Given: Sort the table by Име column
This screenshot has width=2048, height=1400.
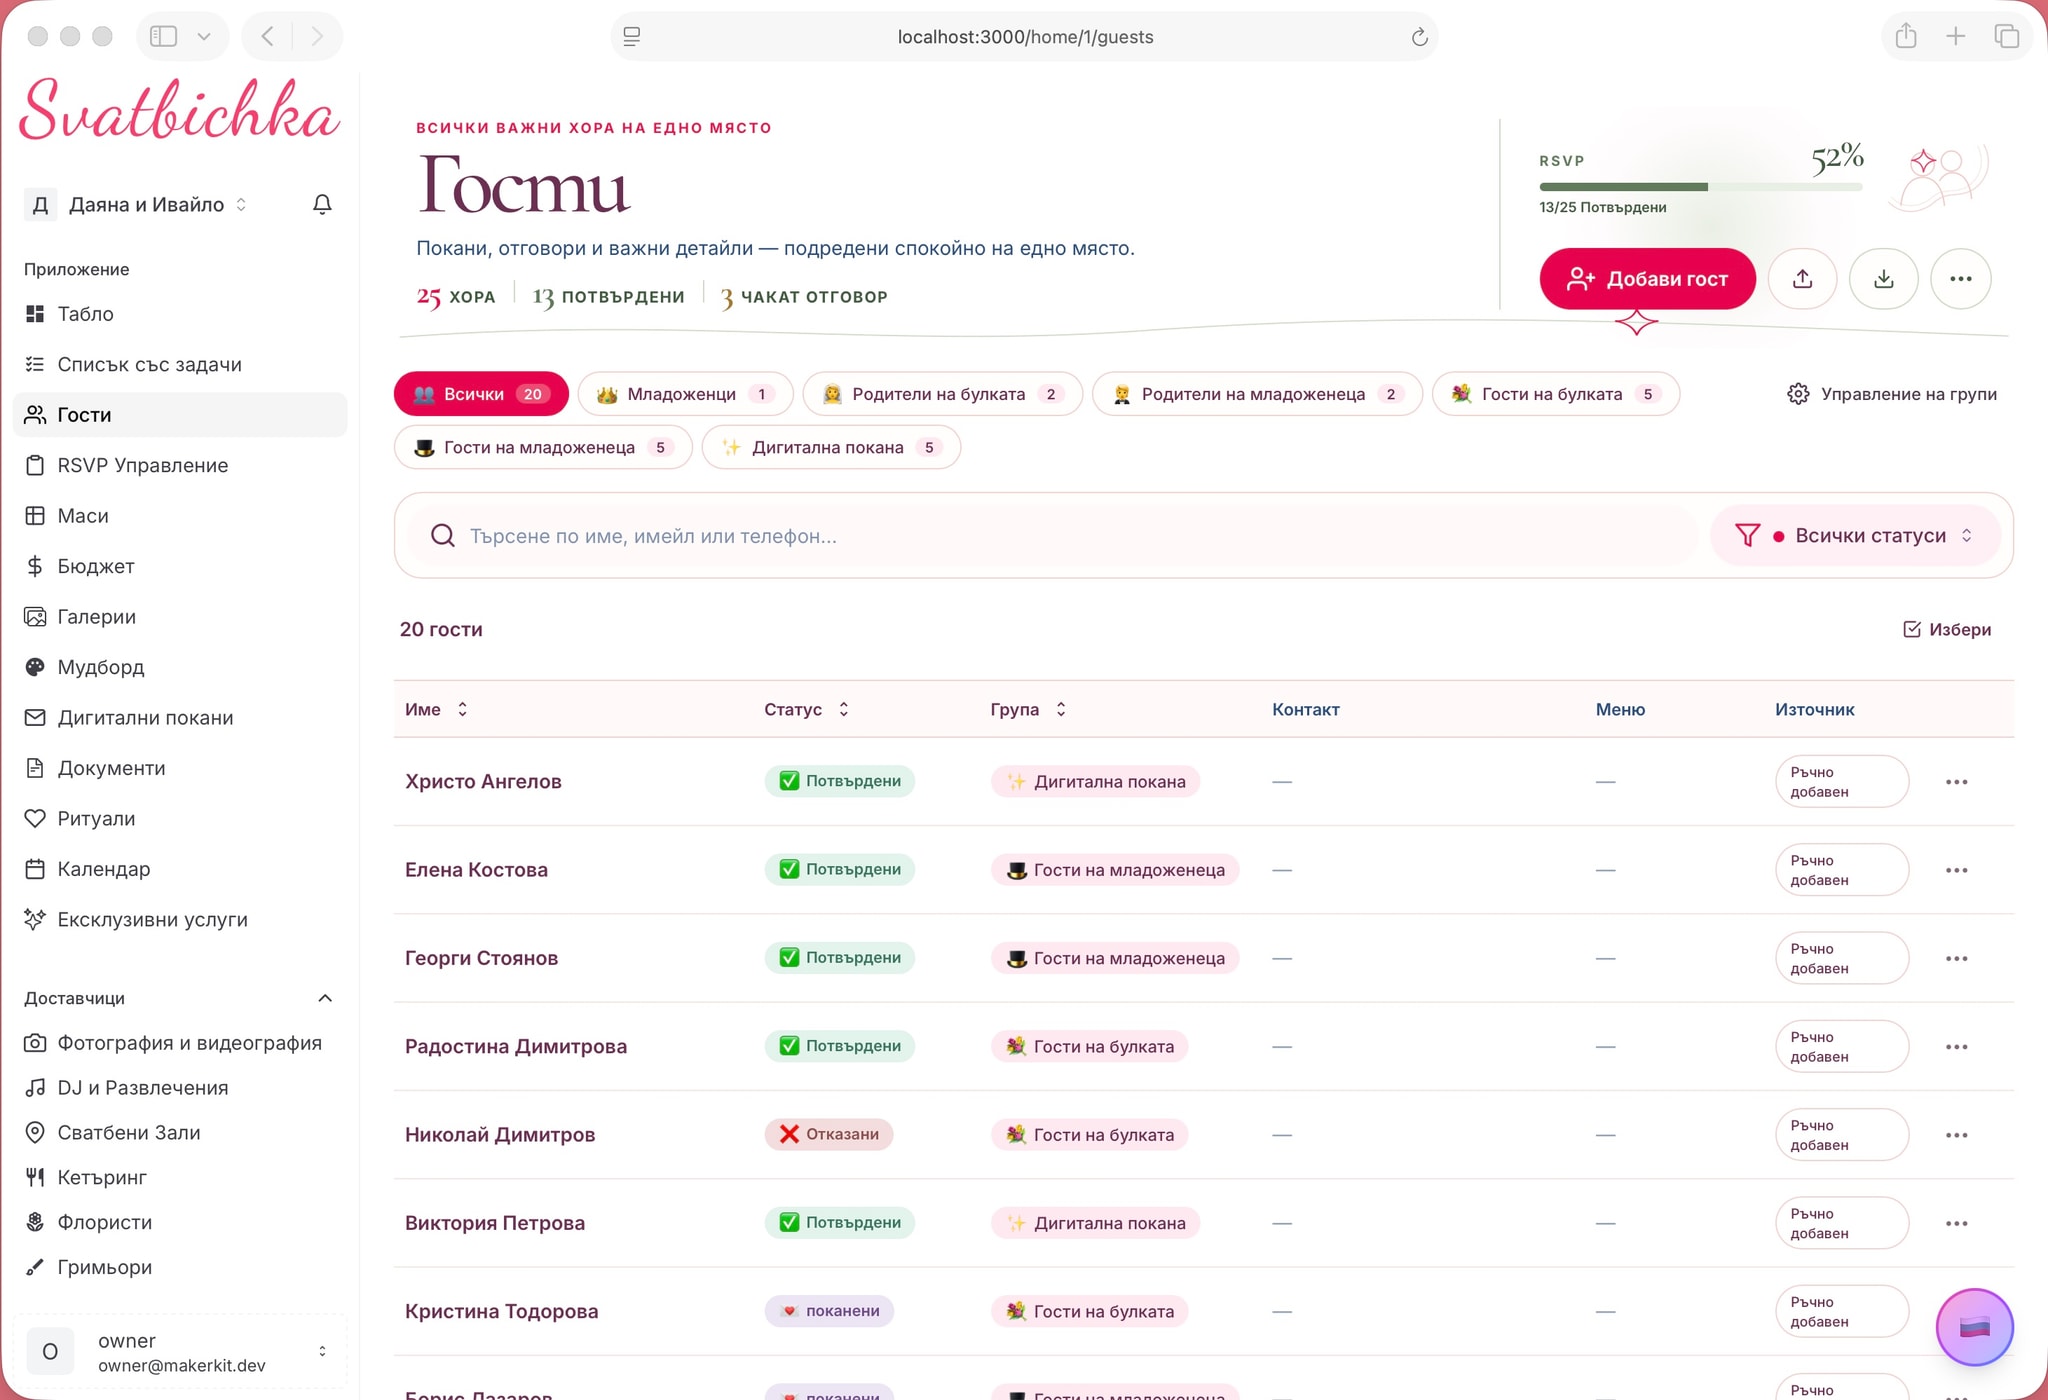Looking at the screenshot, I should pyautogui.click(x=436, y=709).
